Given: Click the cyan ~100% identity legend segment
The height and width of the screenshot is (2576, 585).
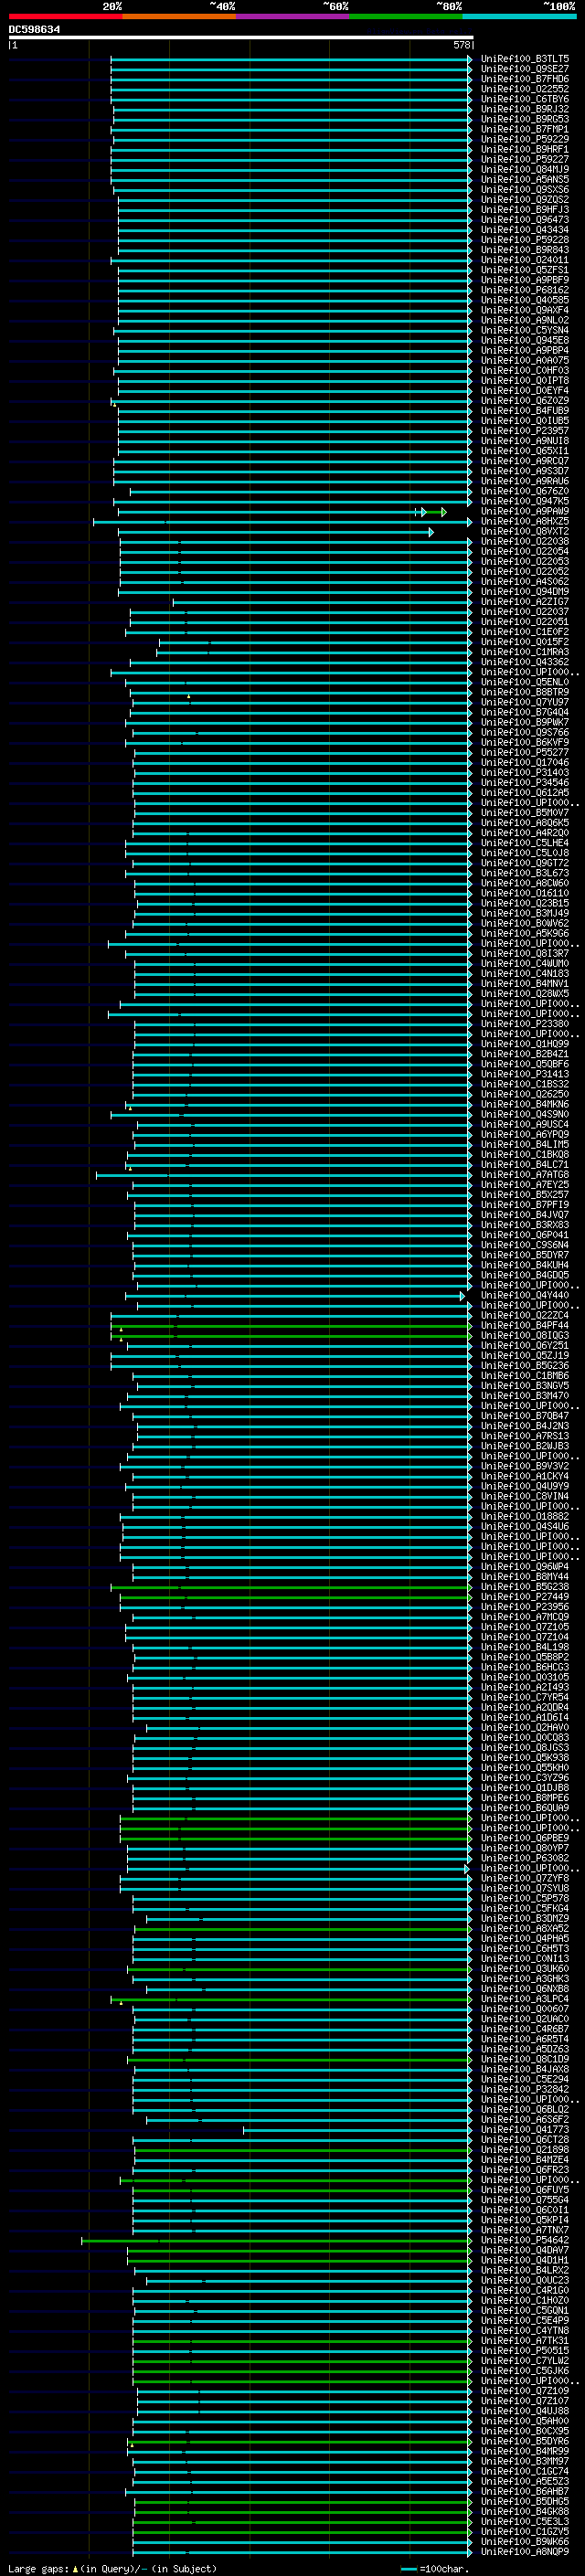Looking at the screenshot, I should [520, 16].
